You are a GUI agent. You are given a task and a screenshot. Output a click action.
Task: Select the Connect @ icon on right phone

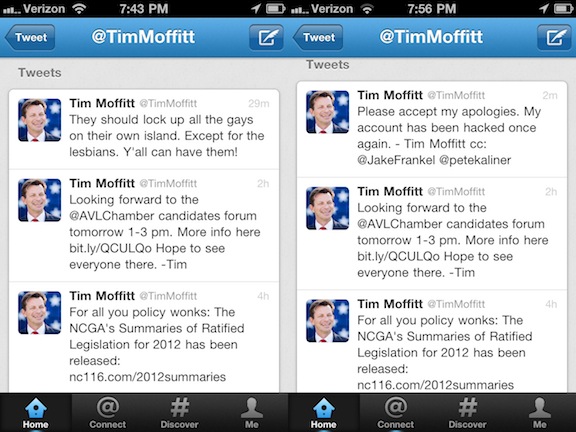[x=396, y=407]
